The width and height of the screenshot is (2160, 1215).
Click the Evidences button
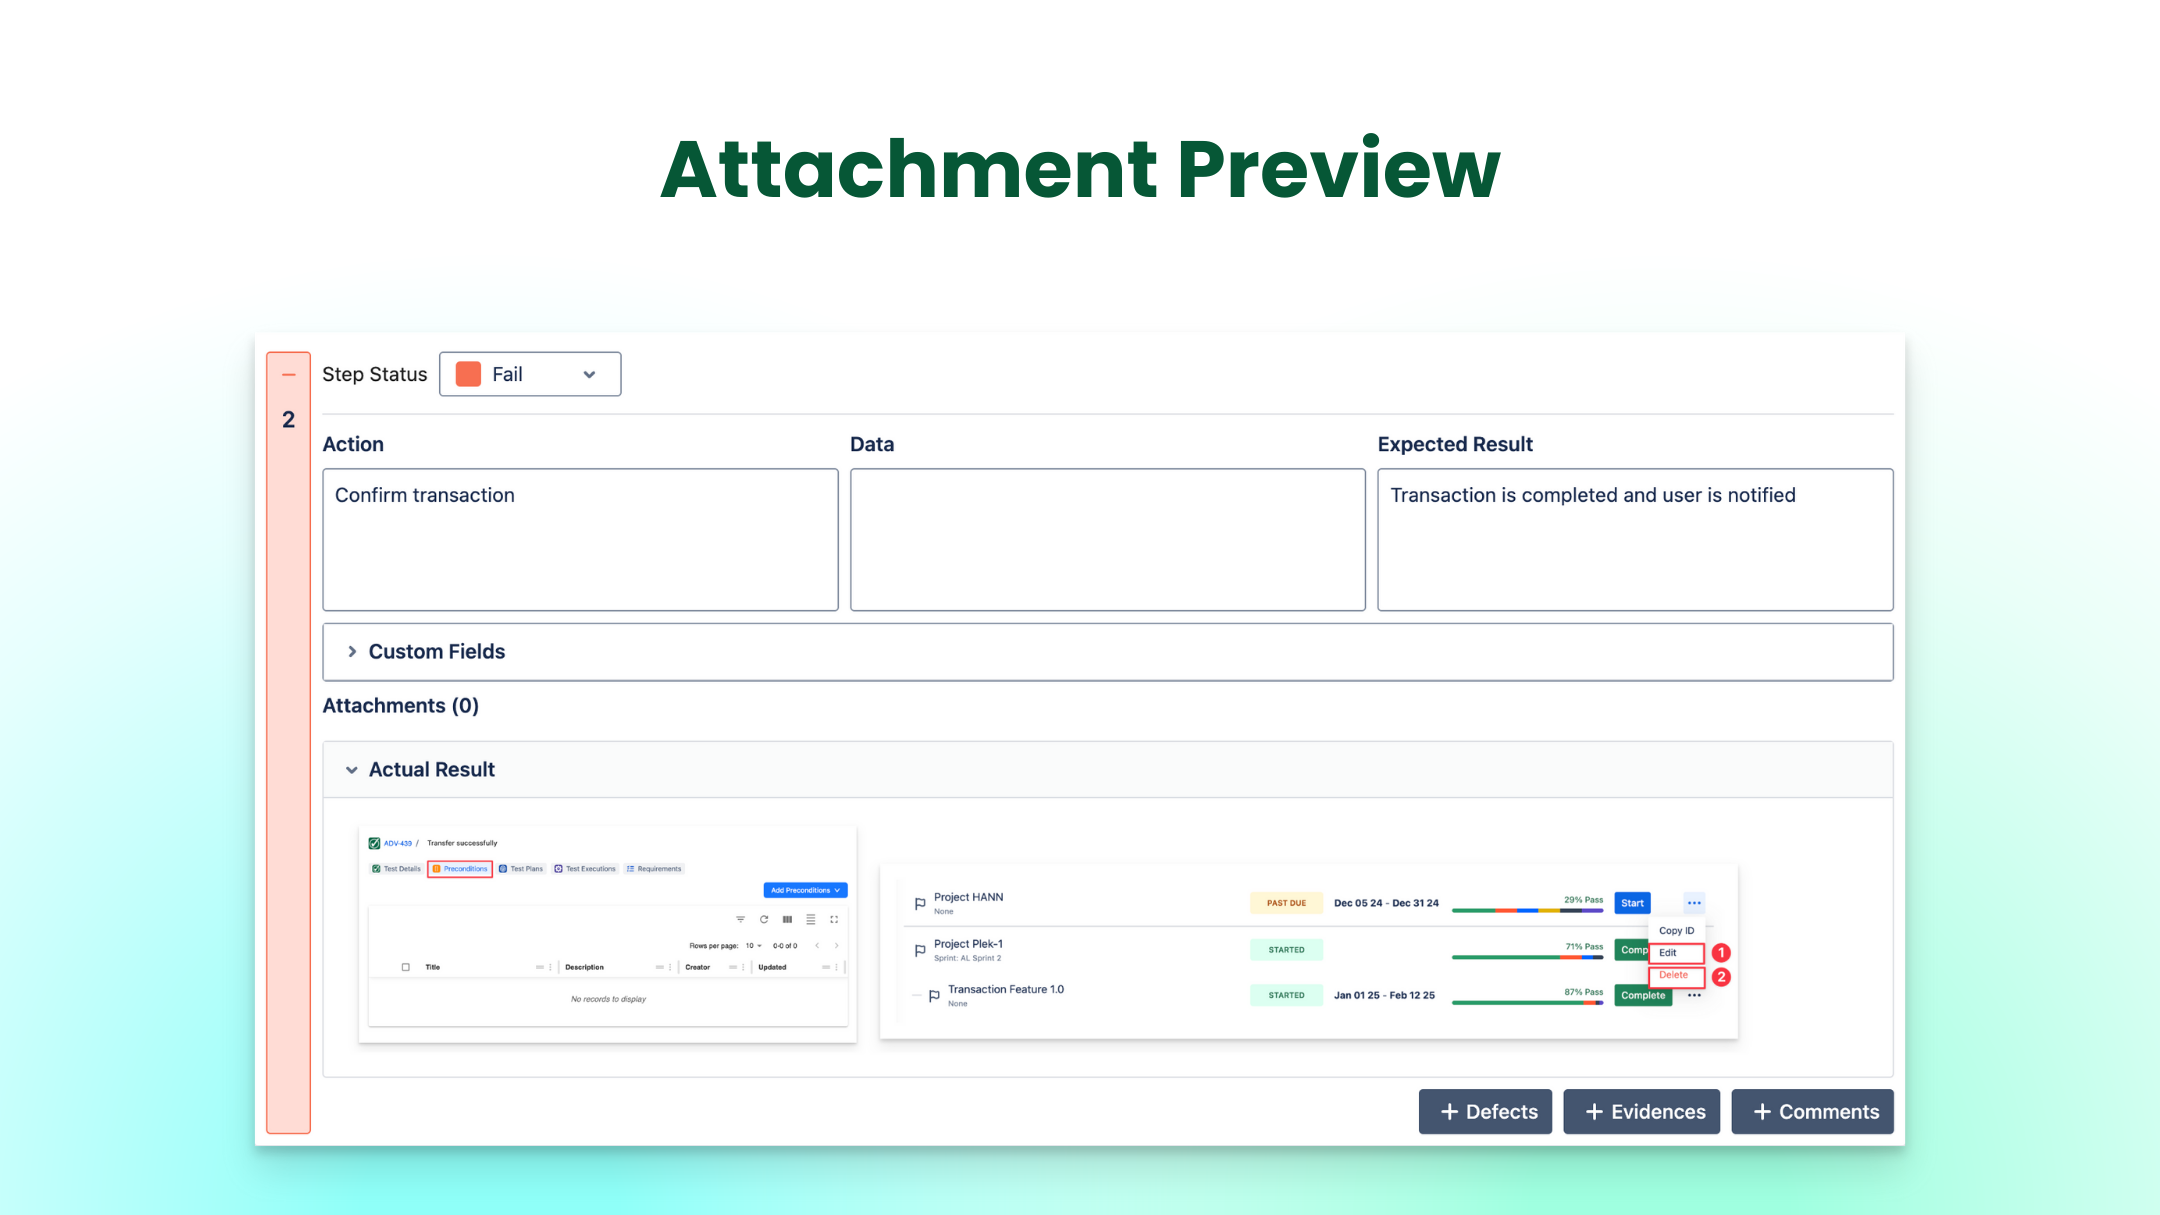tap(1641, 1112)
